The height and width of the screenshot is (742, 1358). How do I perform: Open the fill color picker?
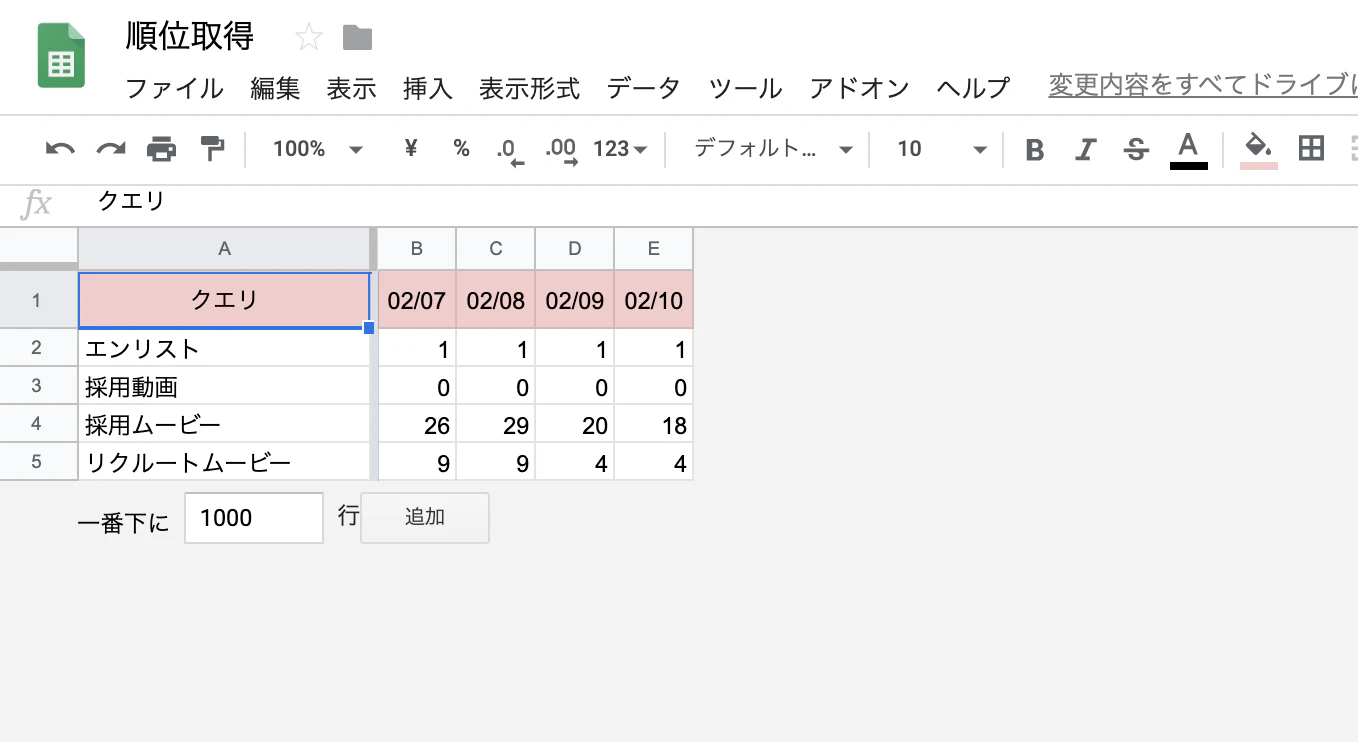coord(1259,150)
